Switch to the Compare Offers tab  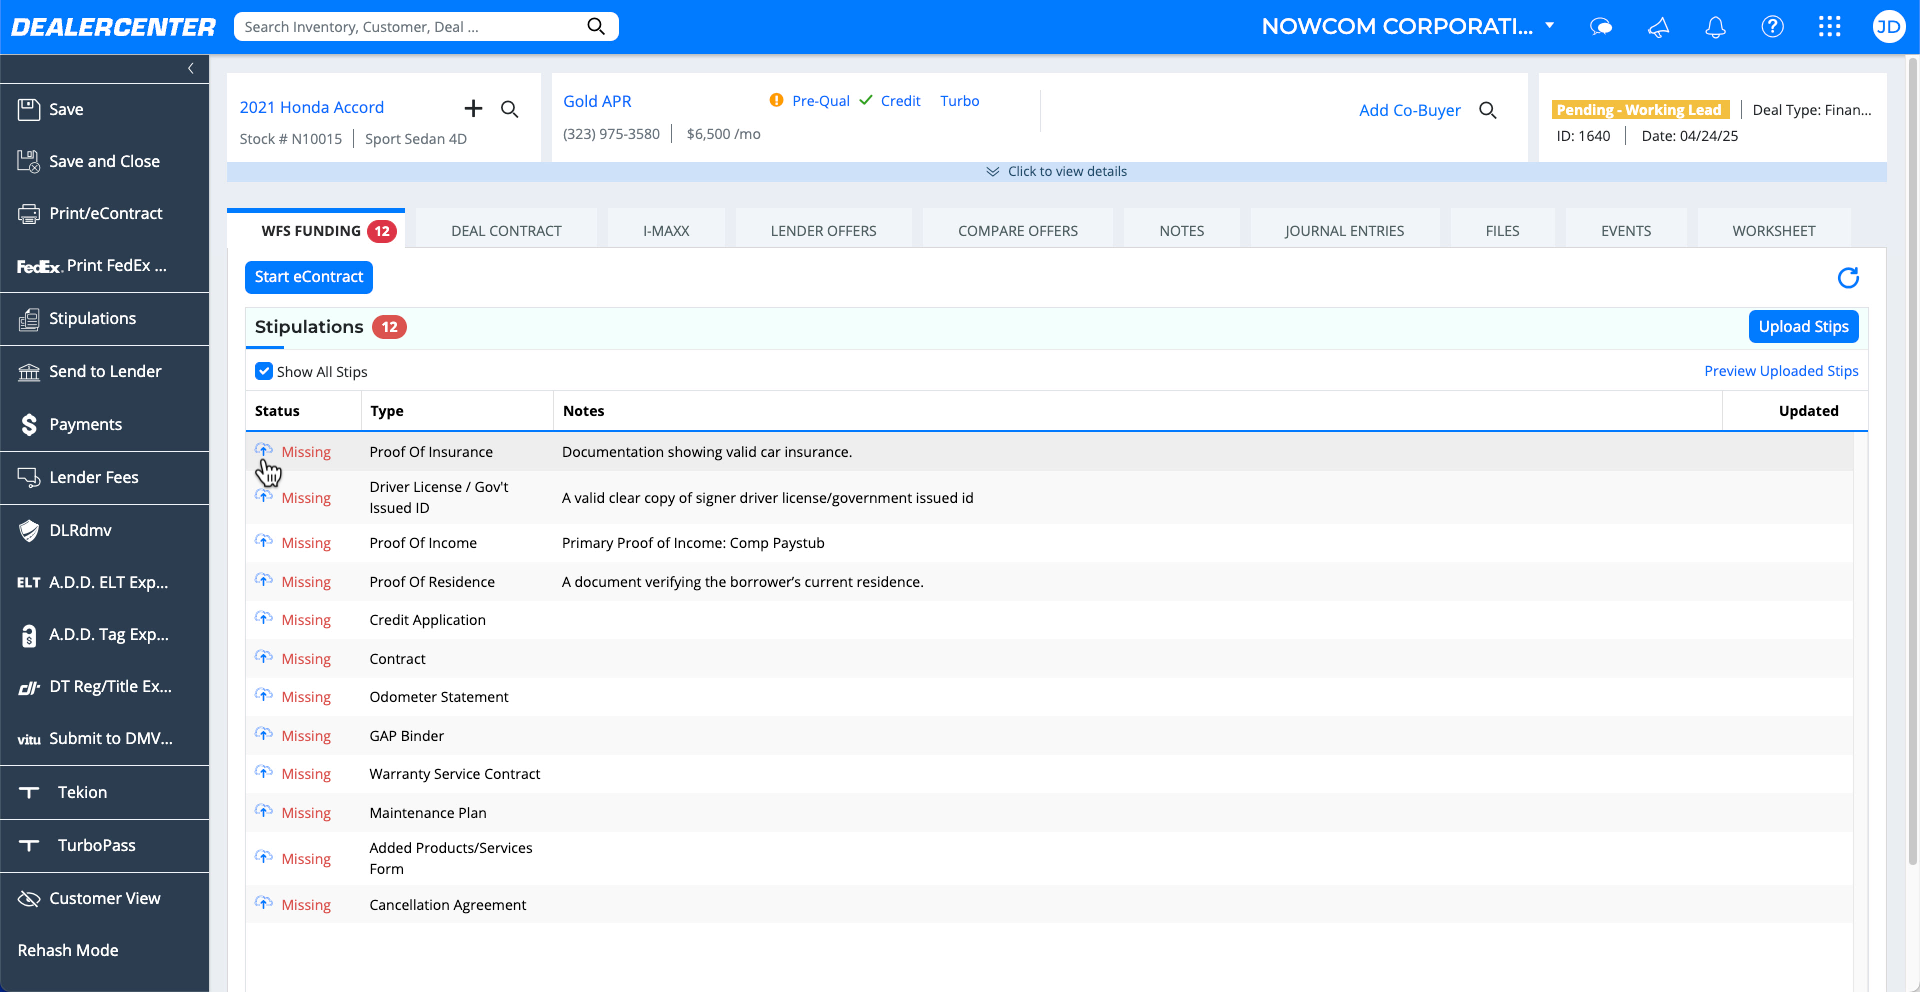(x=1018, y=231)
